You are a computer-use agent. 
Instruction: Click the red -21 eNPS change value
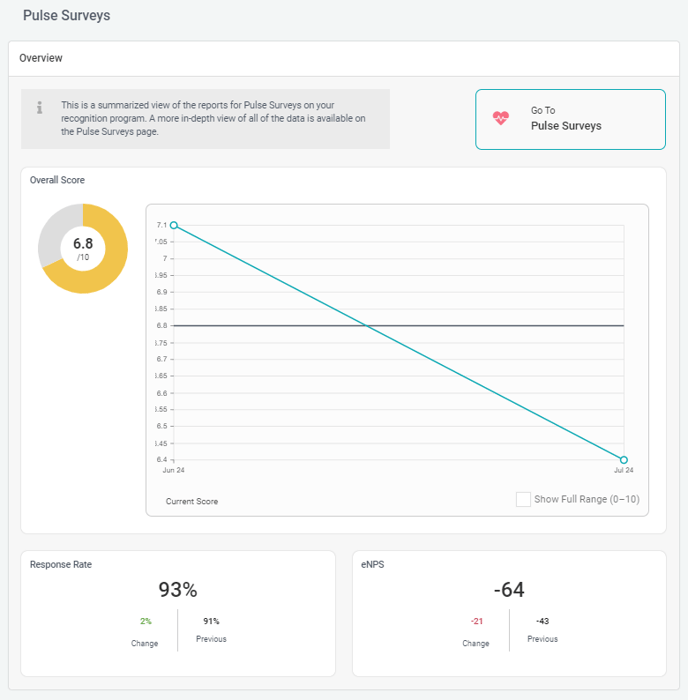(x=476, y=621)
